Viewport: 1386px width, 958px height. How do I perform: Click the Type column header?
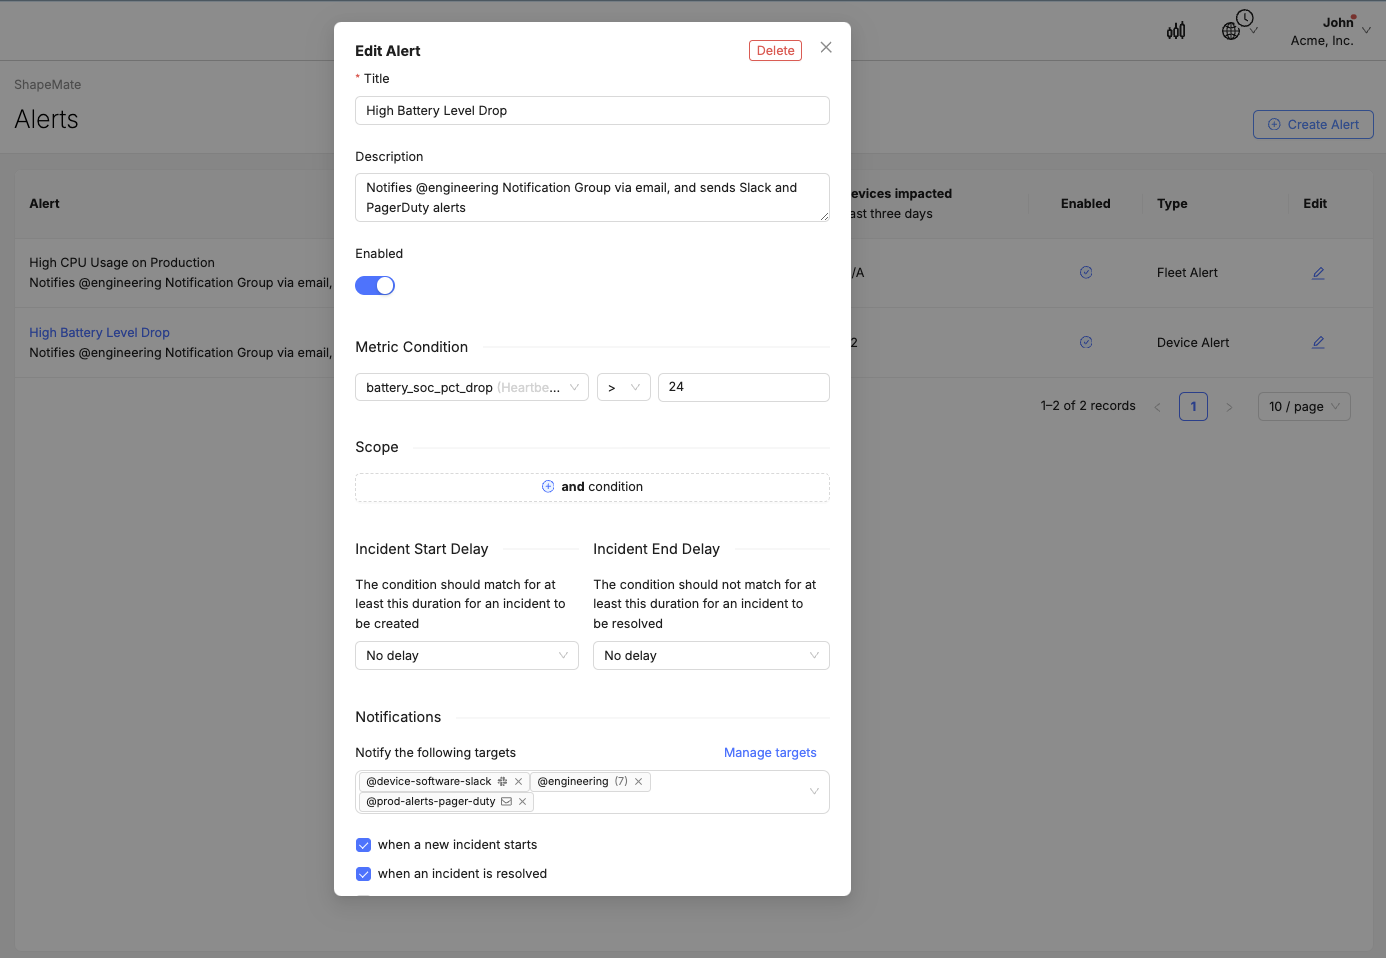[1172, 204]
